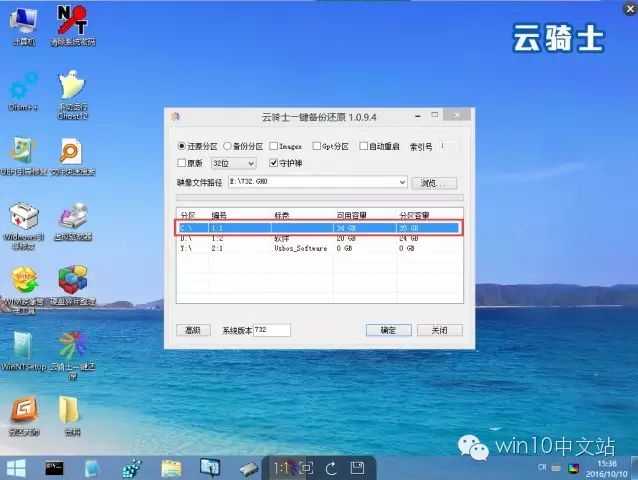Image resolution: width=638 pixels, height=480 pixels.
Task: Click the CH language indicator in tray
Action: pos(542,467)
